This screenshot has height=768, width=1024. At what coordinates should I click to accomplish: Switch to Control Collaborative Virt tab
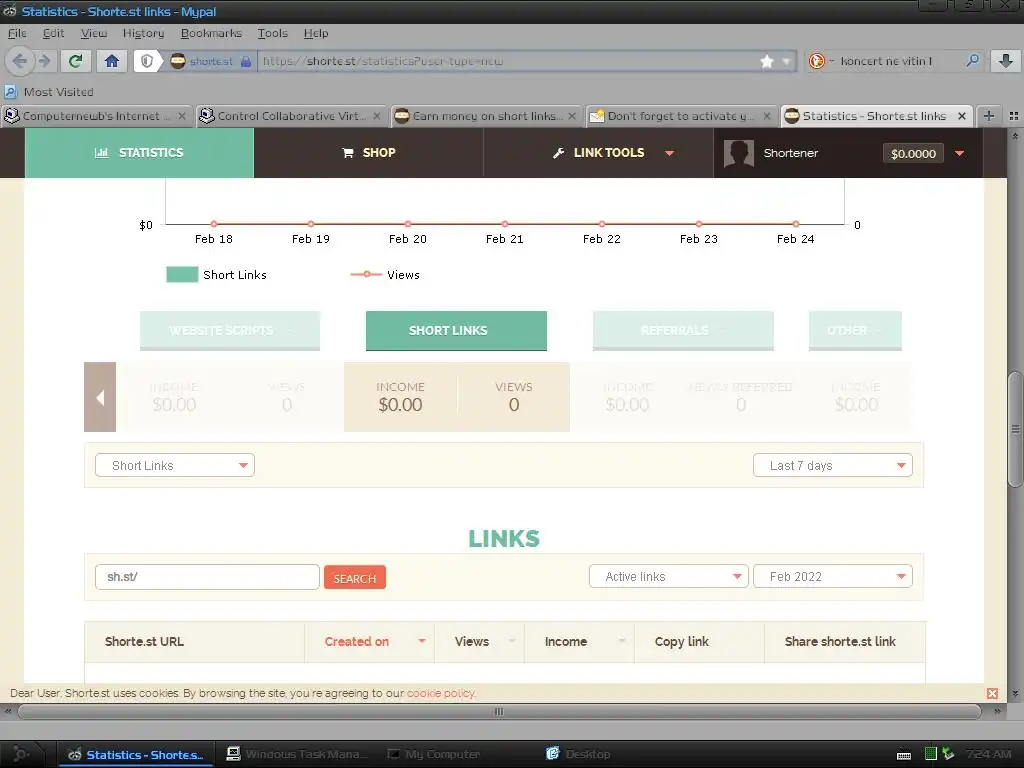point(291,116)
